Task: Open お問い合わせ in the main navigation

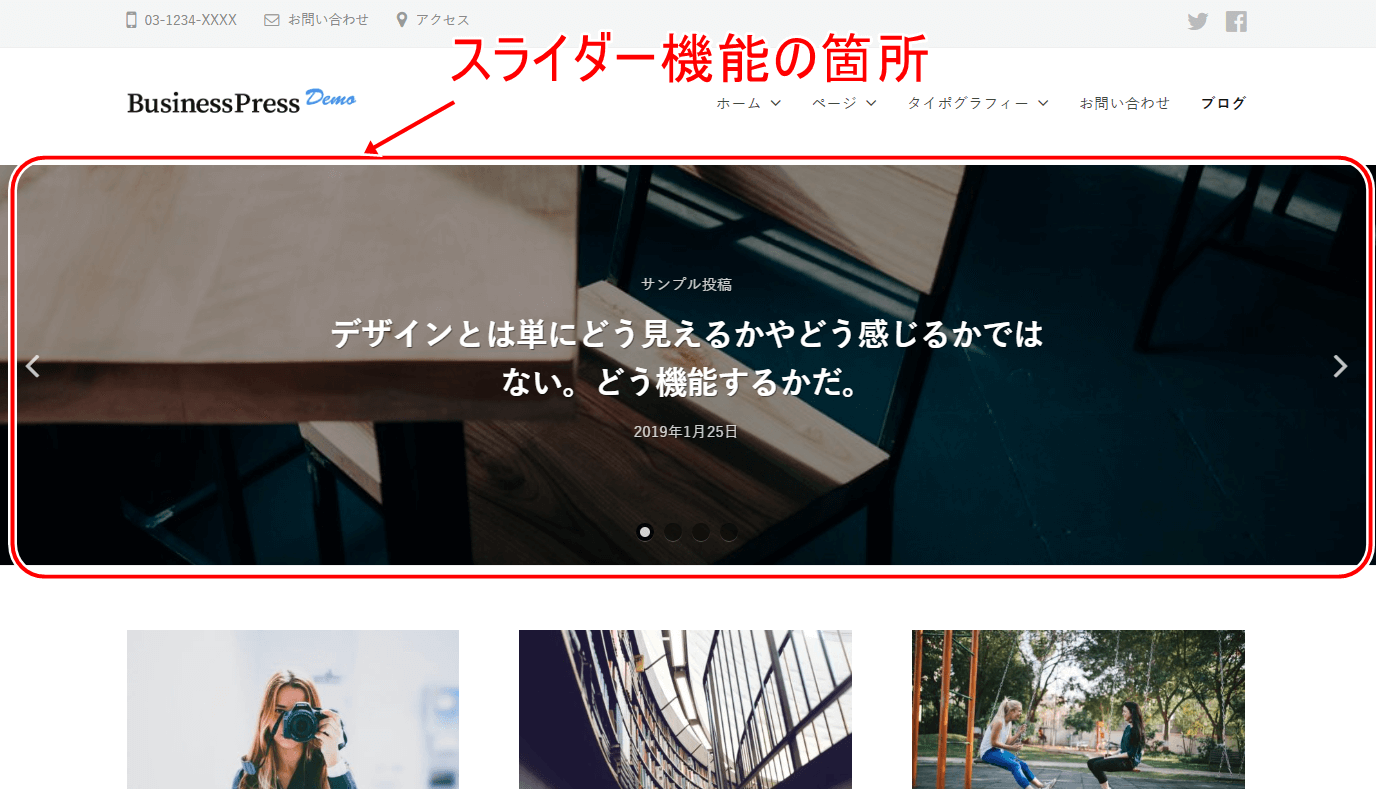Action: click(1124, 103)
